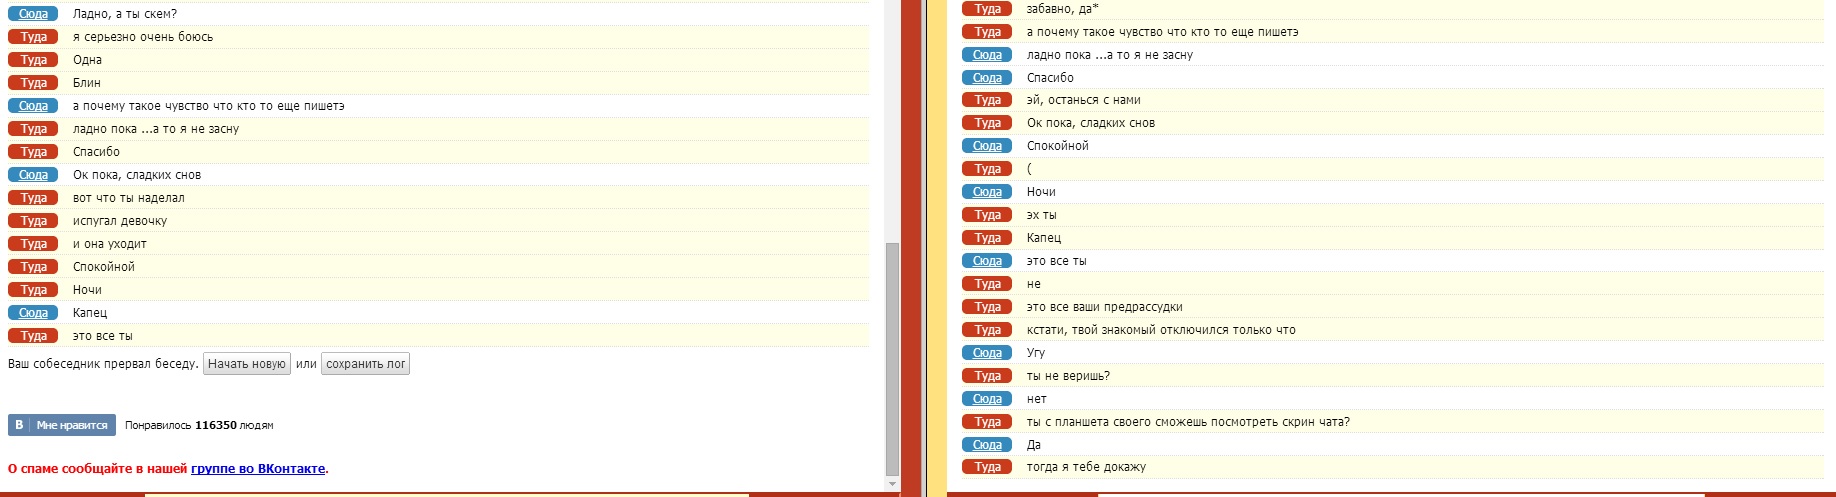Left chat: click 'Туда' badge beside 'это все ты'
The width and height of the screenshot is (1836, 497).
[33, 336]
